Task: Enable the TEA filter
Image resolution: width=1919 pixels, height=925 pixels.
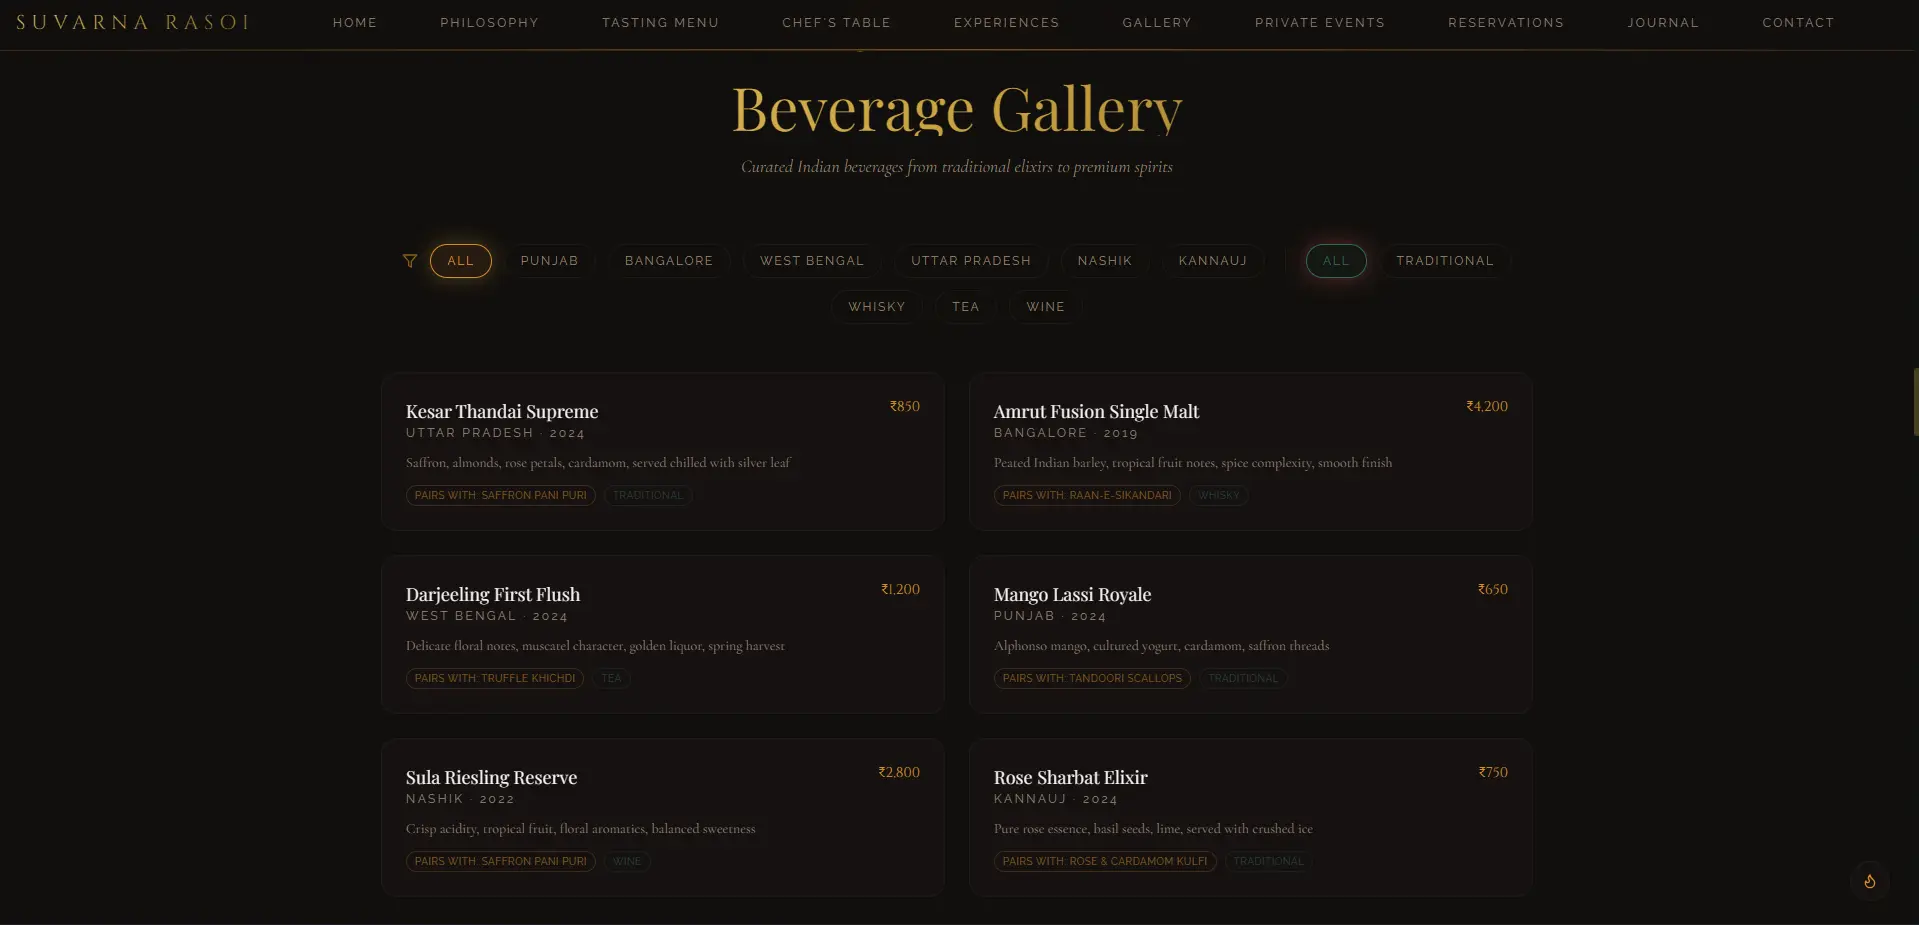Action: [x=965, y=307]
